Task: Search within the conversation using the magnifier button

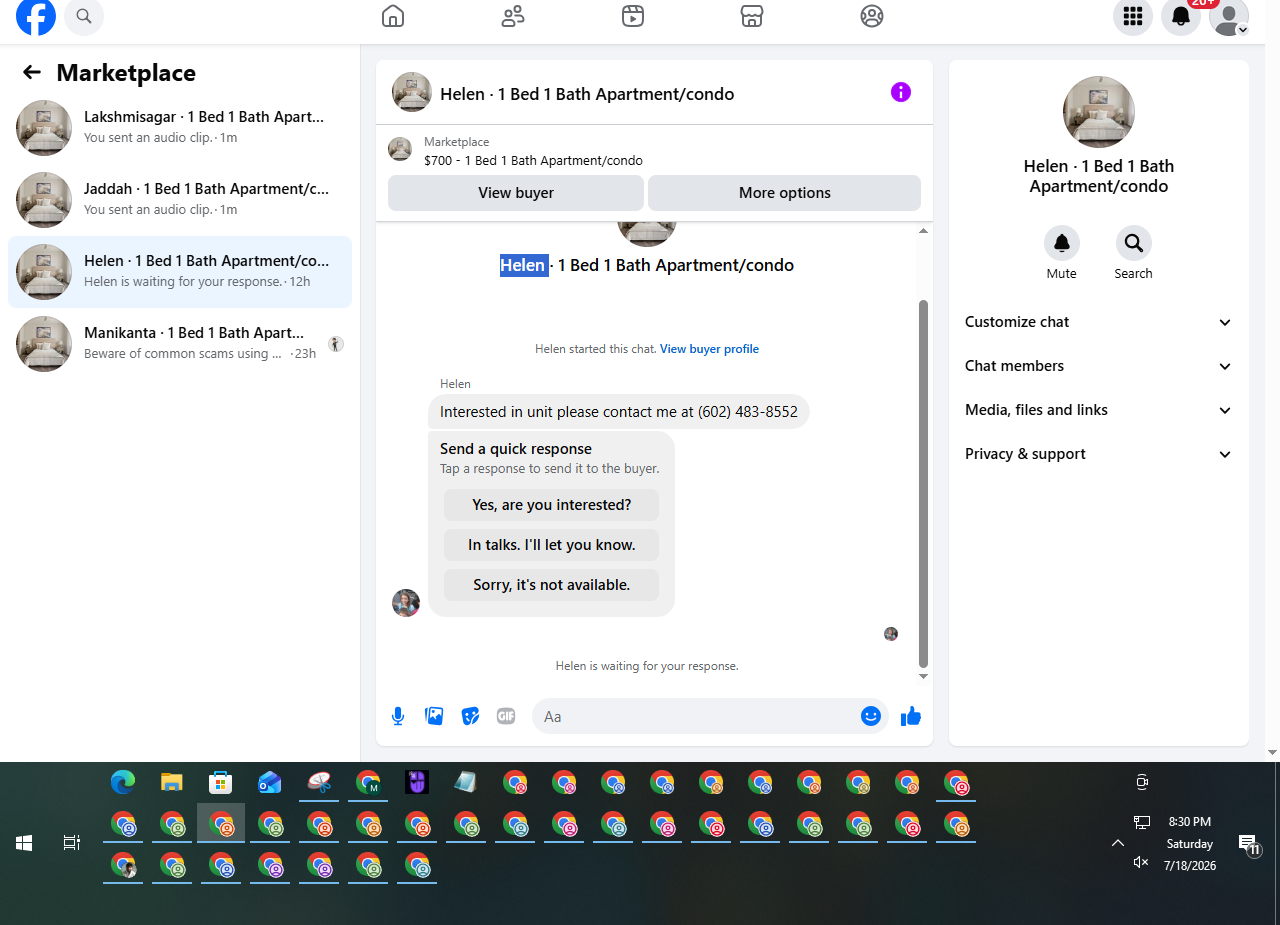Action: coord(1134,243)
